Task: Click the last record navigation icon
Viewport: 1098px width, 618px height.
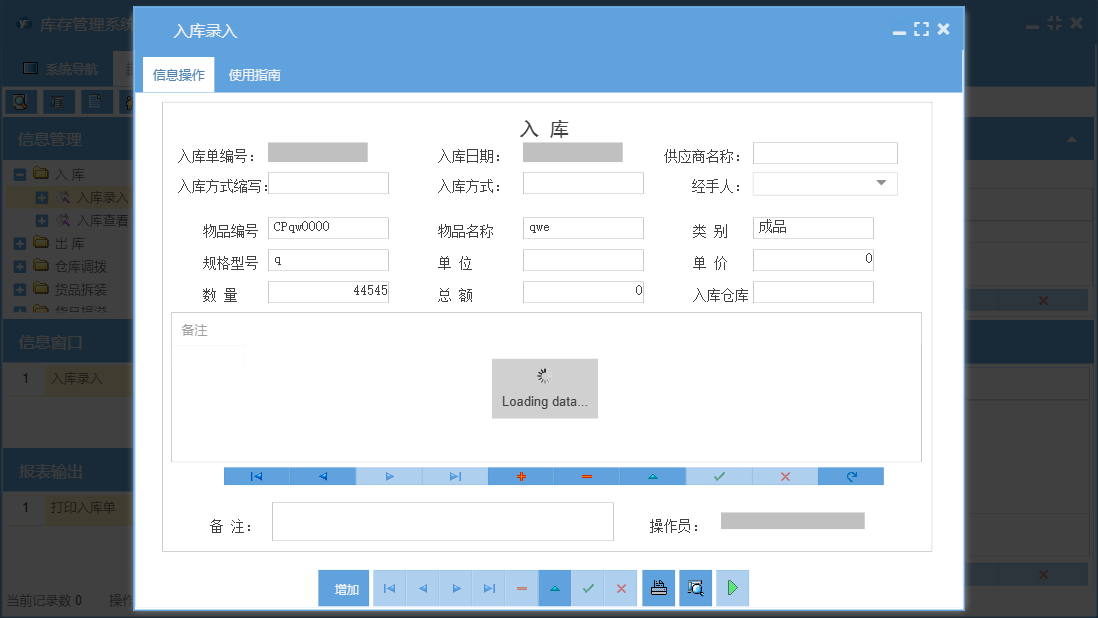Action: (455, 476)
